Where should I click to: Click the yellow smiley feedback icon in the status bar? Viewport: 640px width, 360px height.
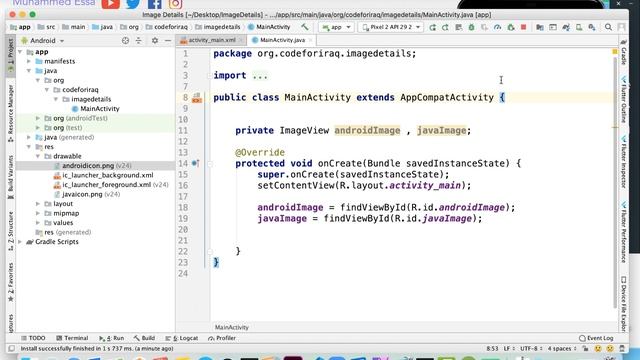pyautogui.click(x=598, y=349)
